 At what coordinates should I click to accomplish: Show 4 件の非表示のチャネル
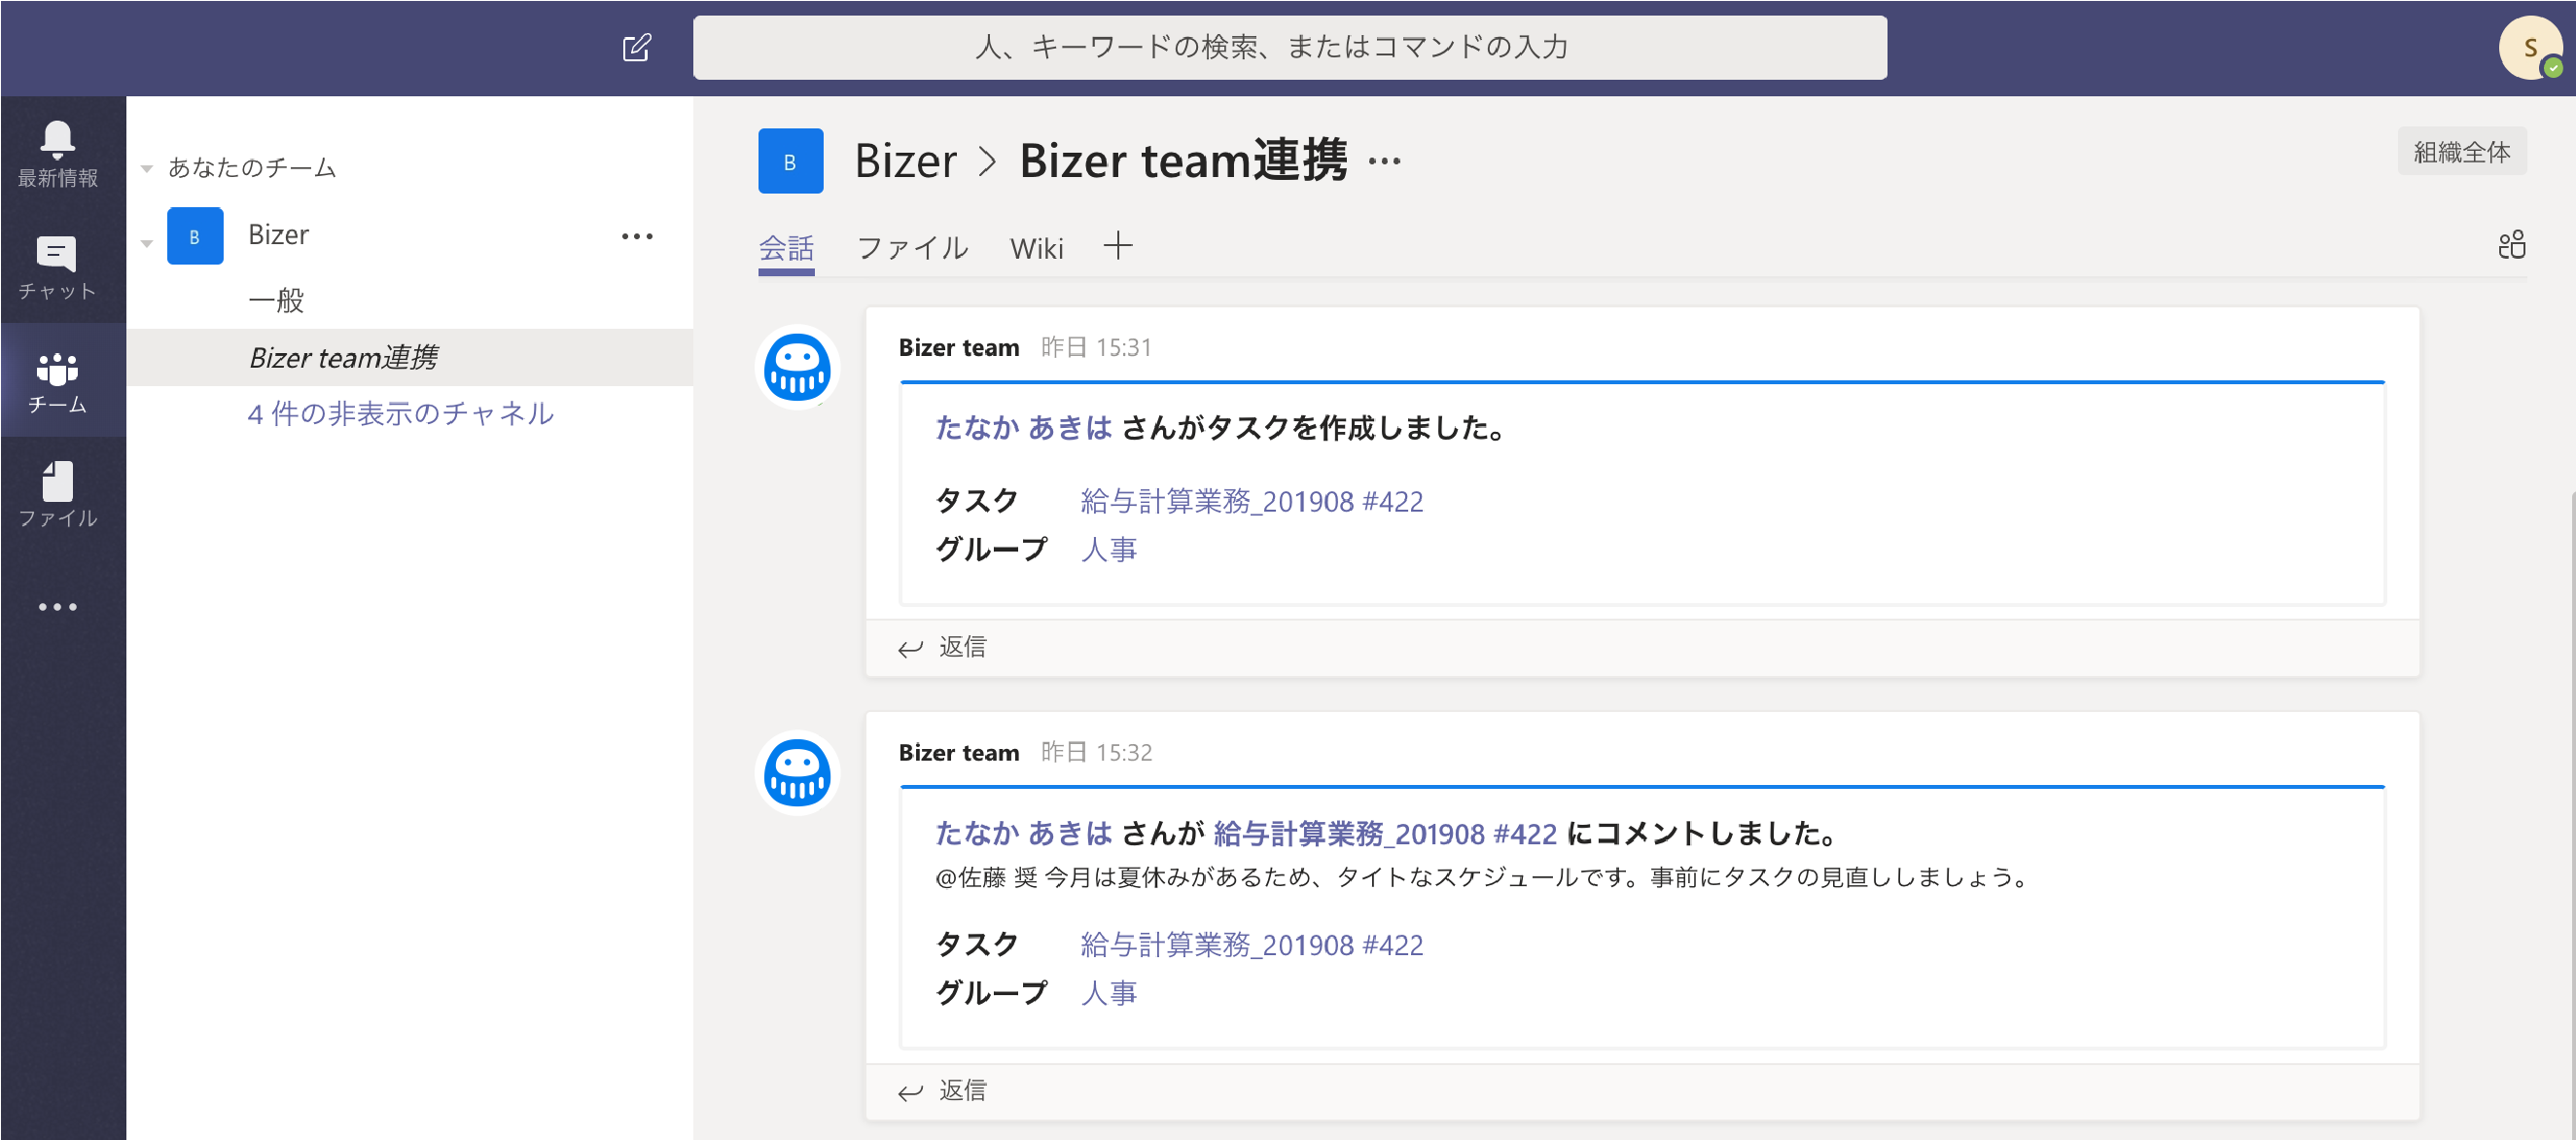pos(400,413)
